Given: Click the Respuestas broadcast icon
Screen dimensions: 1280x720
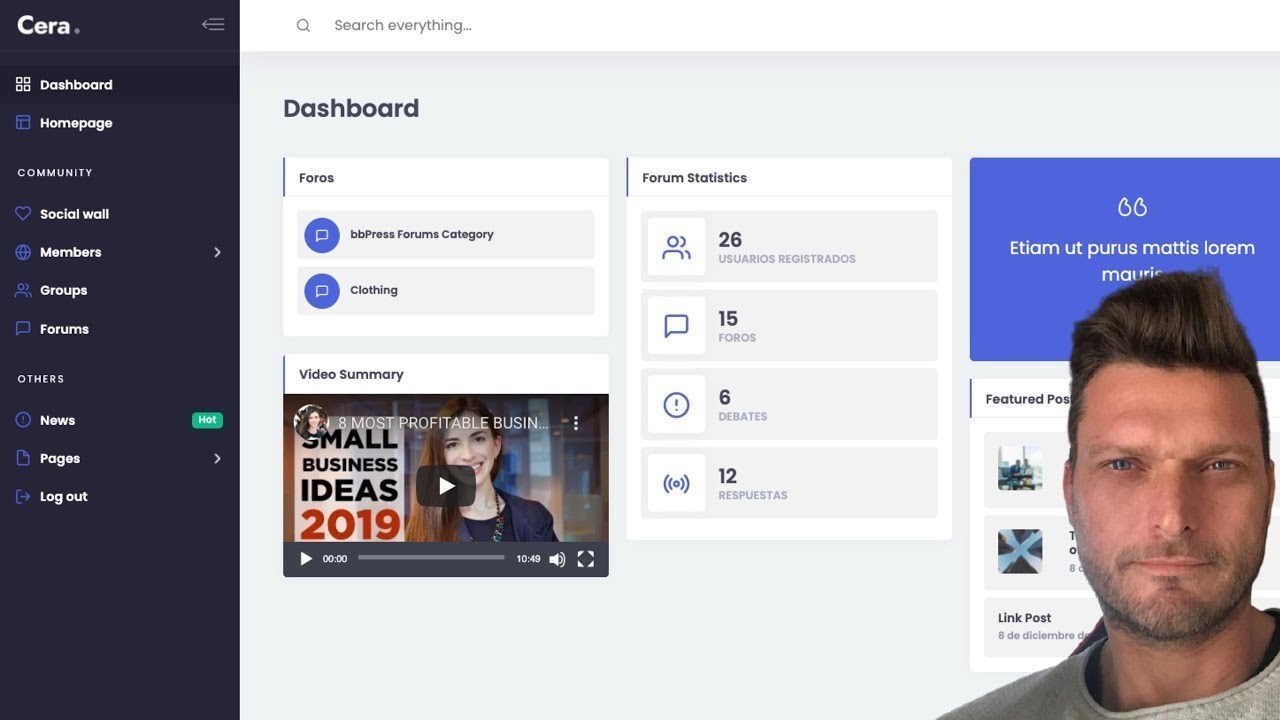Looking at the screenshot, I should point(676,483).
